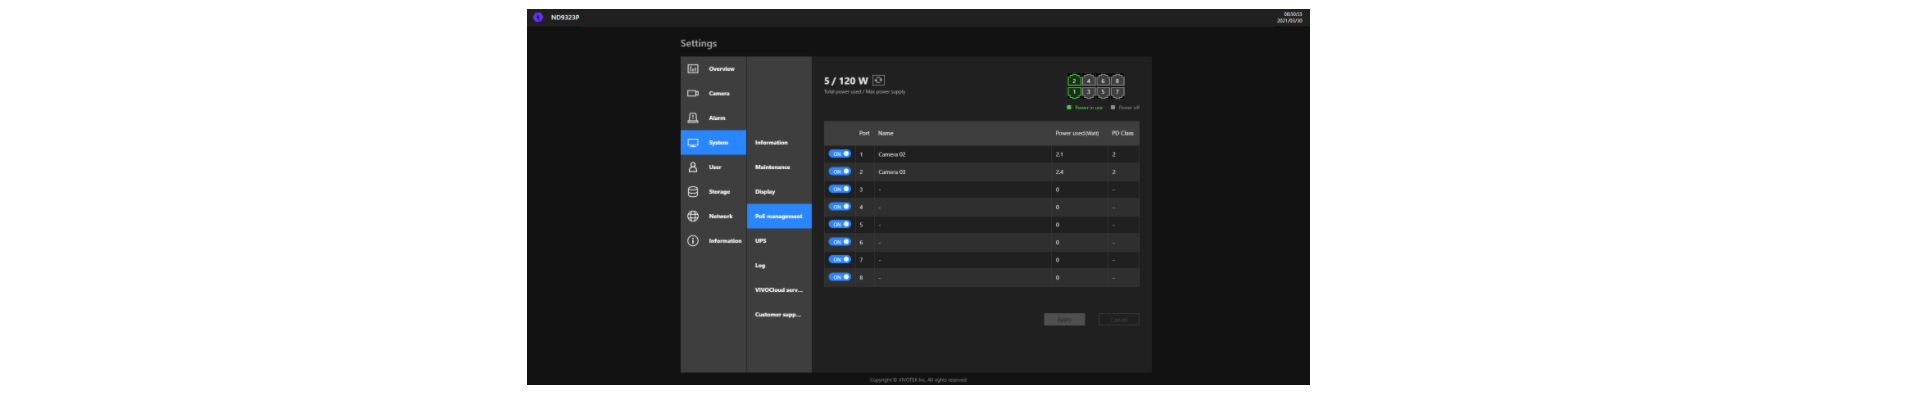Click the Apply button

[x=1064, y=320]
